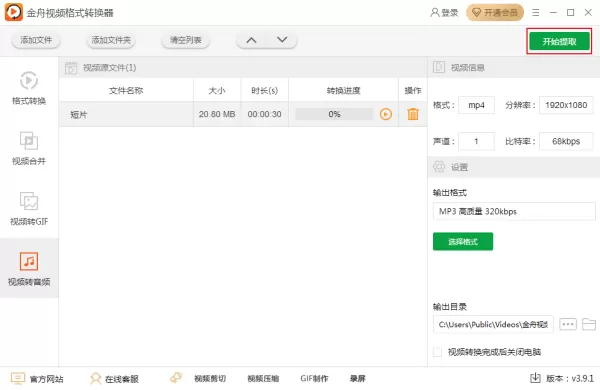Play the 短片 file preview

click(x=386, y=114)
